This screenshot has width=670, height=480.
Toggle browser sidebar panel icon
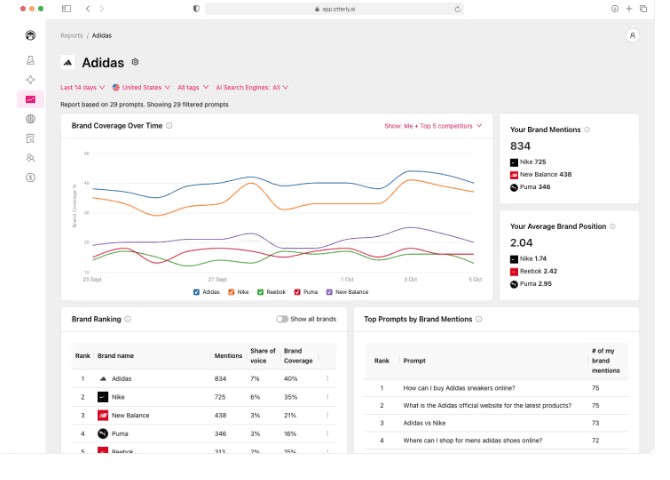point(66,9)
